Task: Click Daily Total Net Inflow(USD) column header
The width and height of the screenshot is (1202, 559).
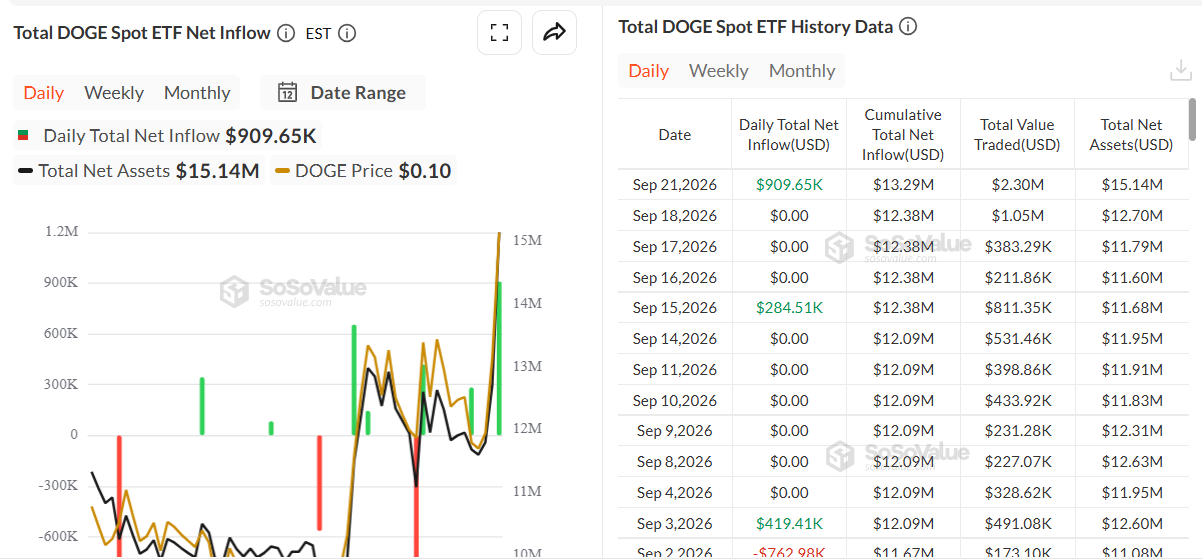Action: tap(789, 135)
